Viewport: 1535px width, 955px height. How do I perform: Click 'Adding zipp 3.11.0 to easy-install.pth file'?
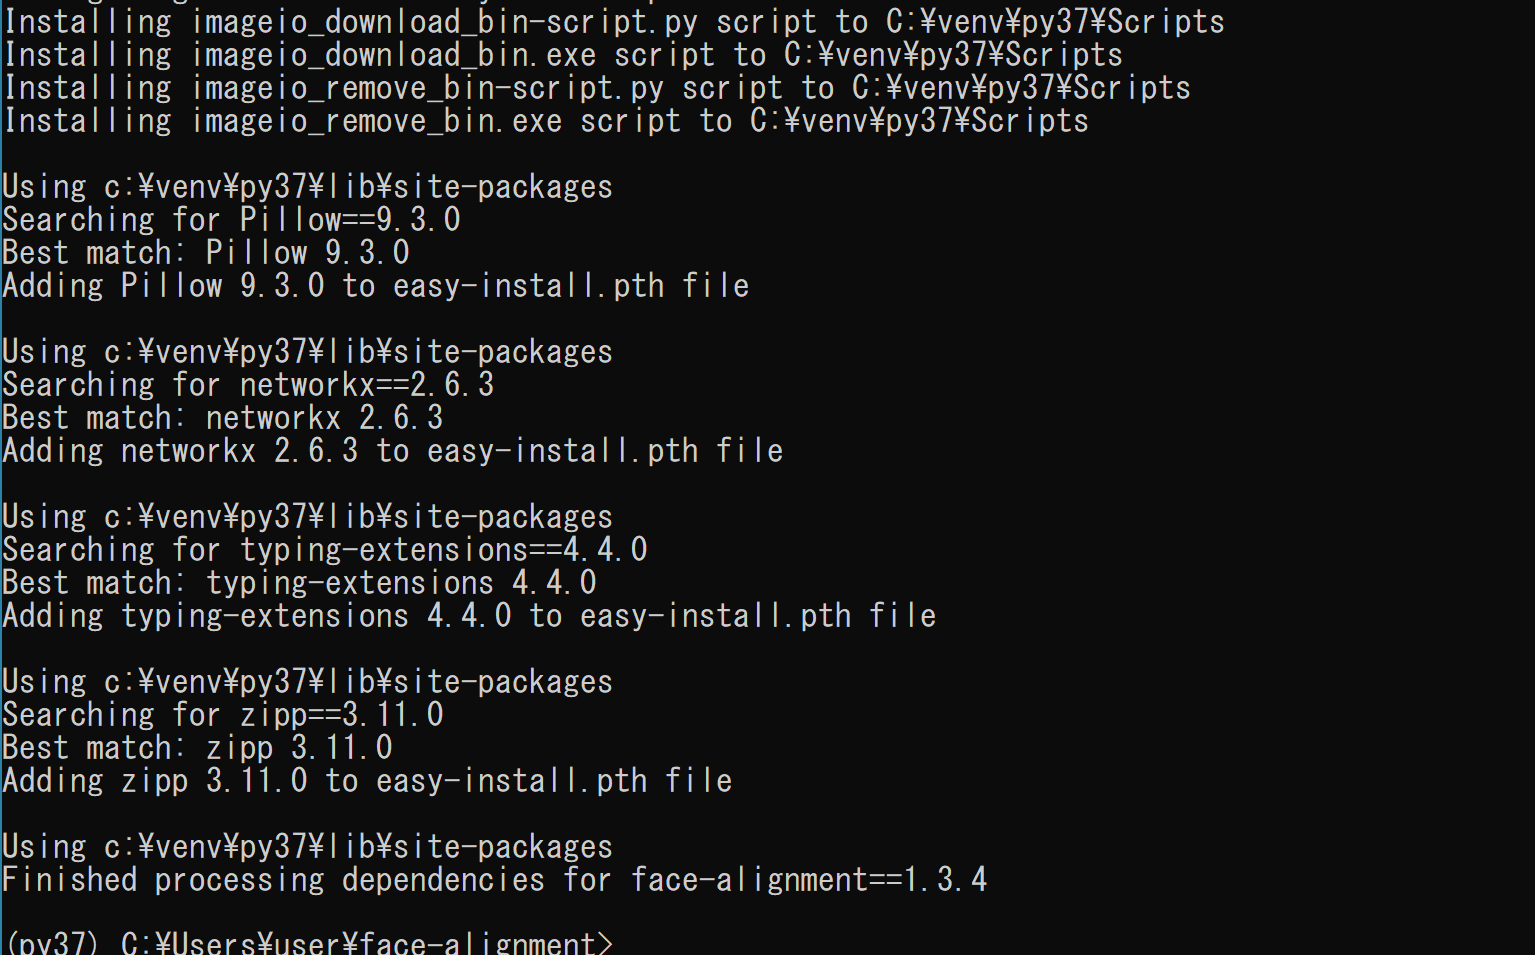coord(368,780)
